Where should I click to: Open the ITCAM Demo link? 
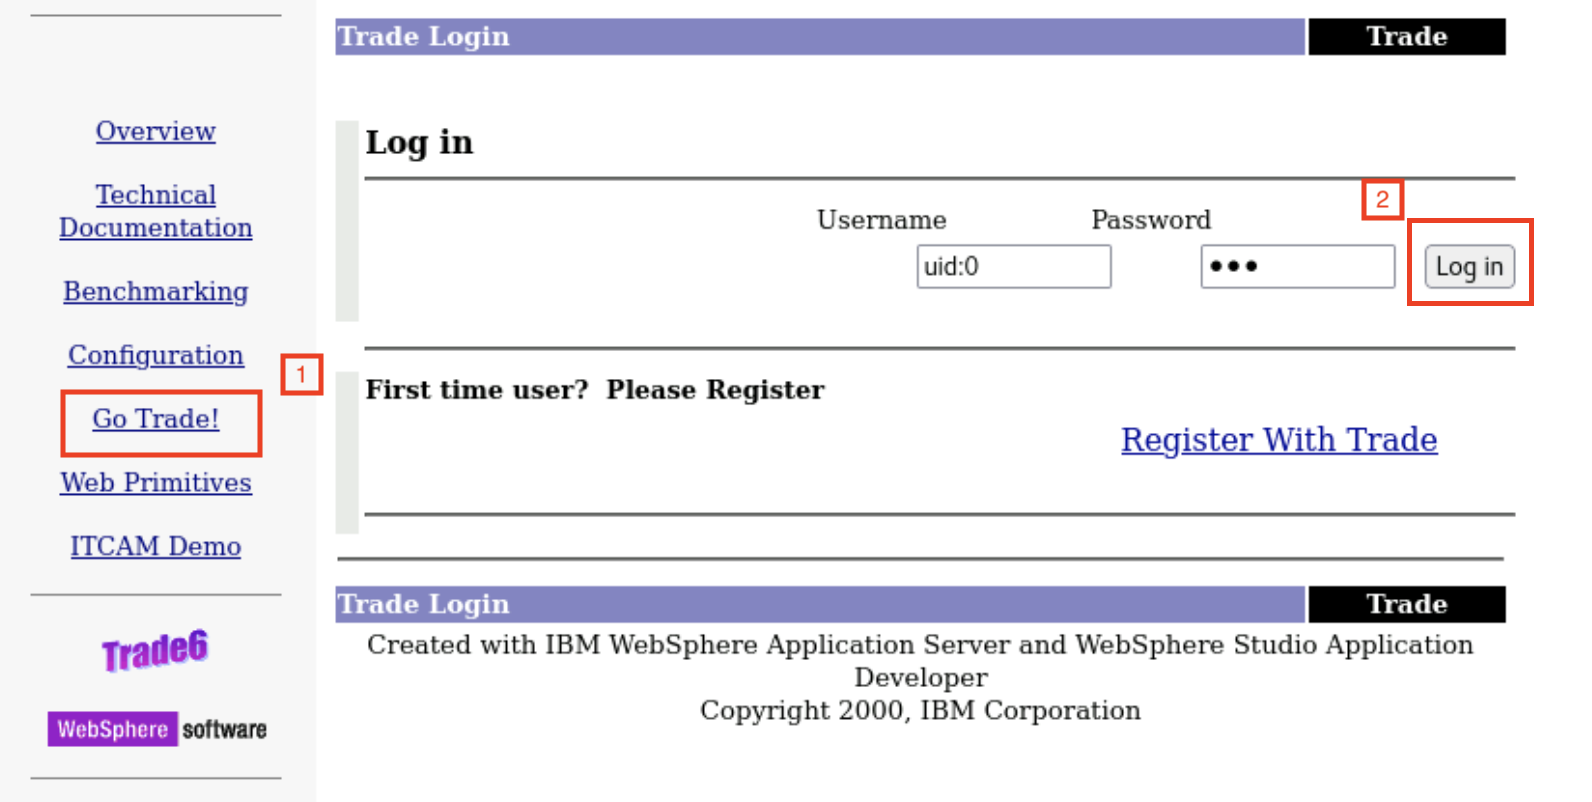(x=155, y=546)
